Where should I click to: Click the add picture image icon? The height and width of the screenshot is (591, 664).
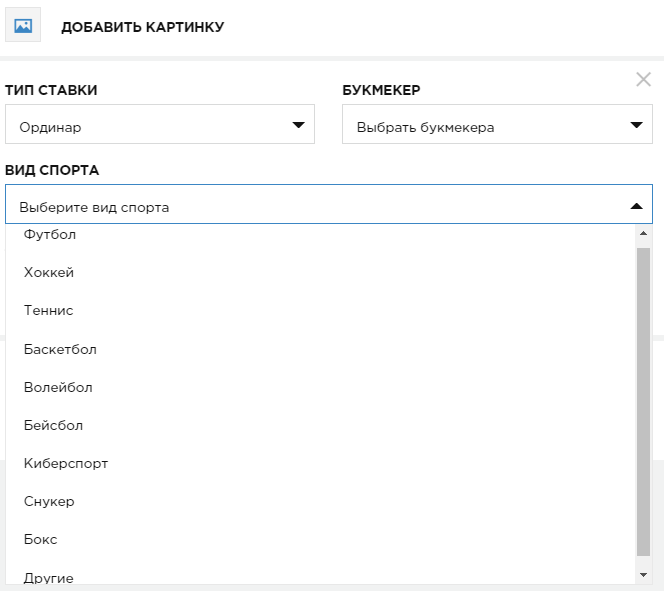(x=23, y=25)
